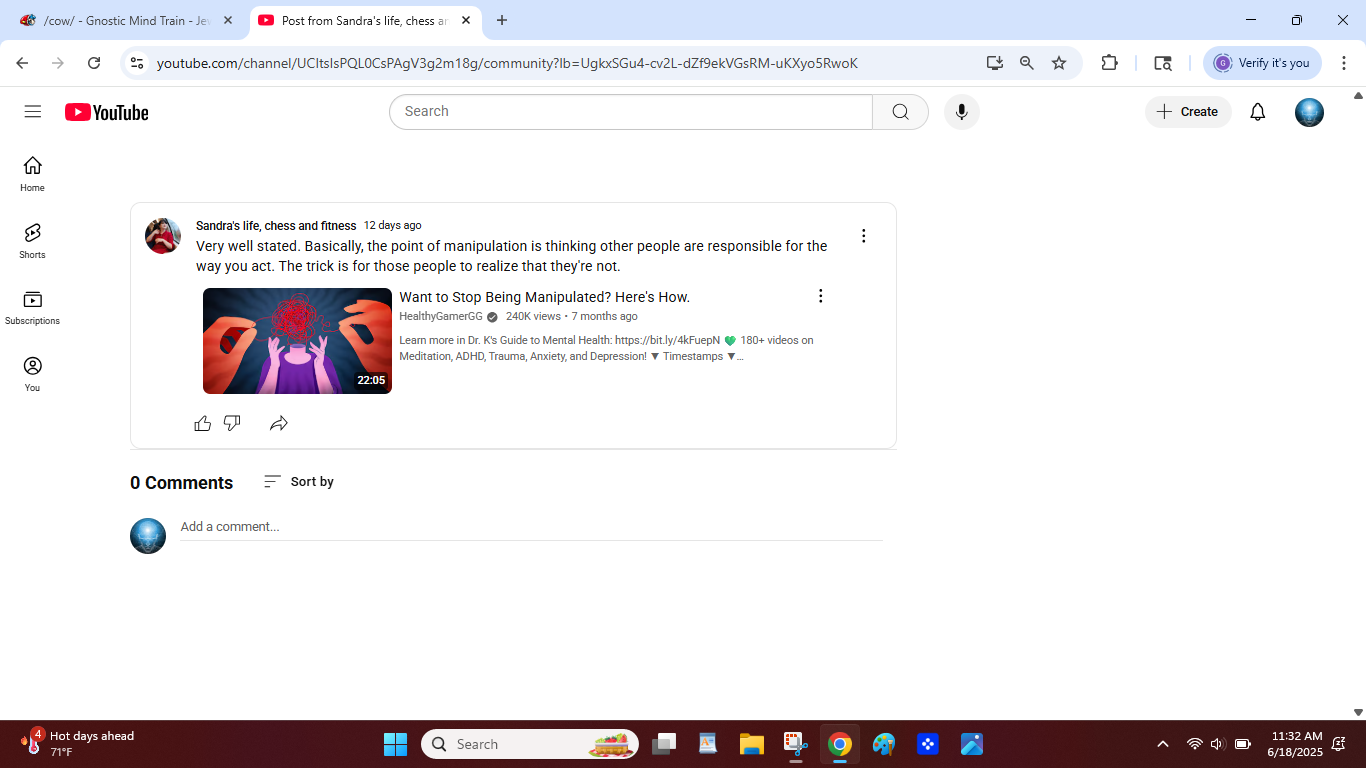This screenshot has height=768, width=1366.
Task: View site information icon beside URL
Action: [x=137, y=63]
